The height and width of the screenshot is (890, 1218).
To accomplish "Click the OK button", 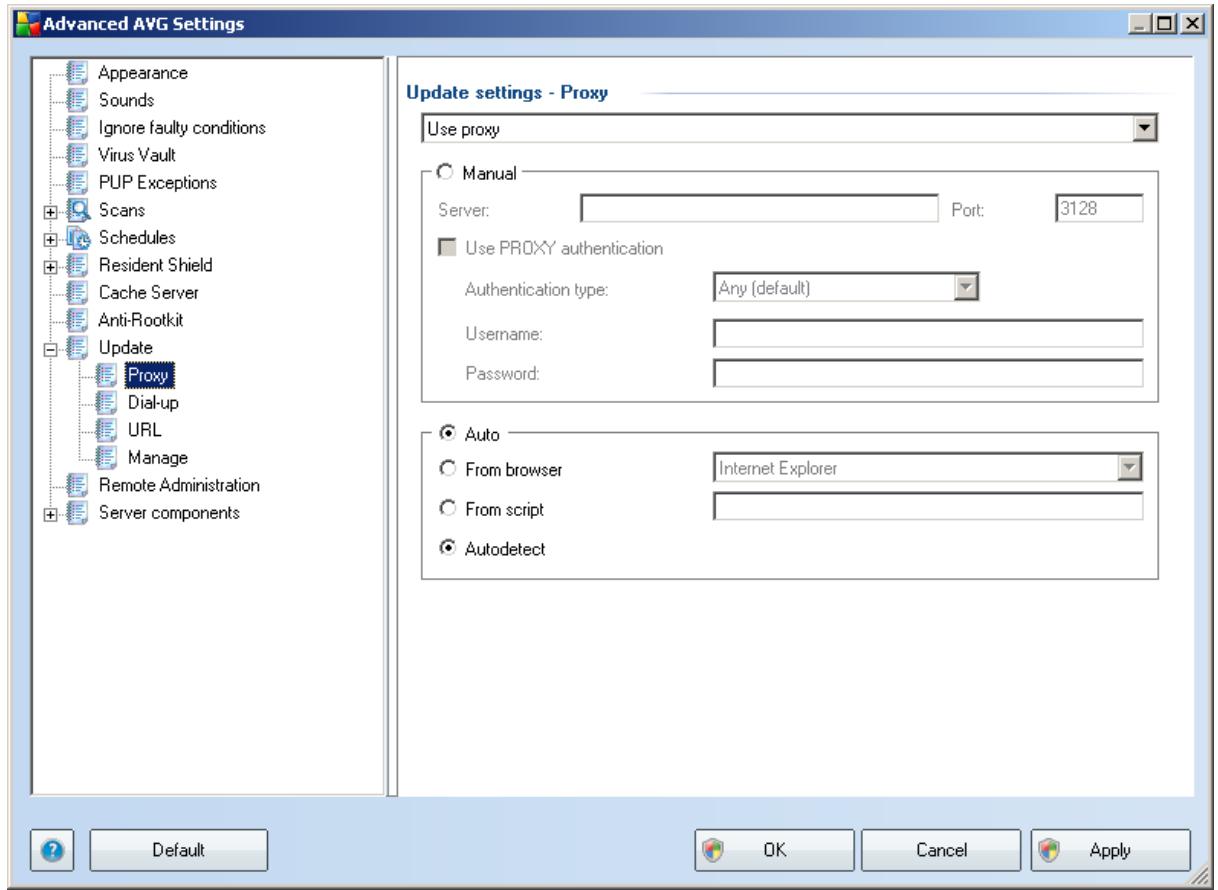I will pos(774,849).
